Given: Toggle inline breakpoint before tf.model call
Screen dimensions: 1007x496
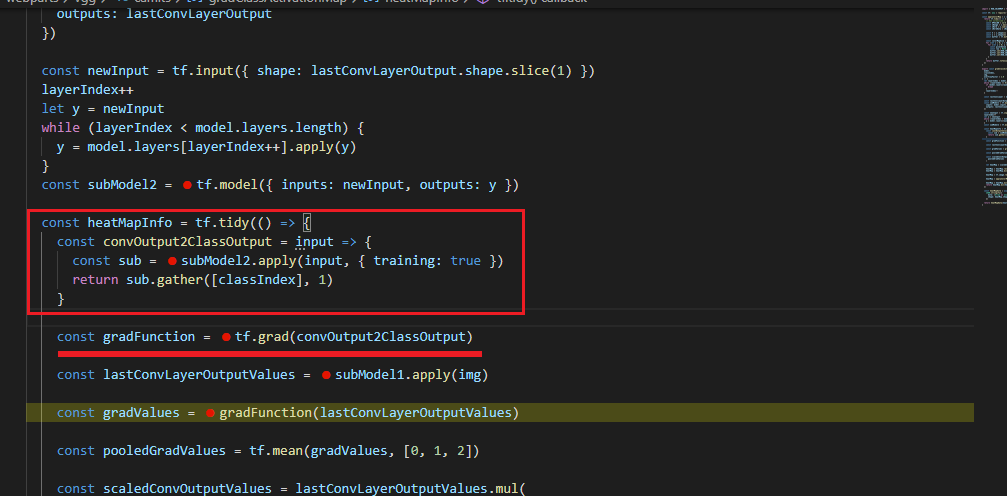Looking at the screenshot, I should click(x=187, y=185).
